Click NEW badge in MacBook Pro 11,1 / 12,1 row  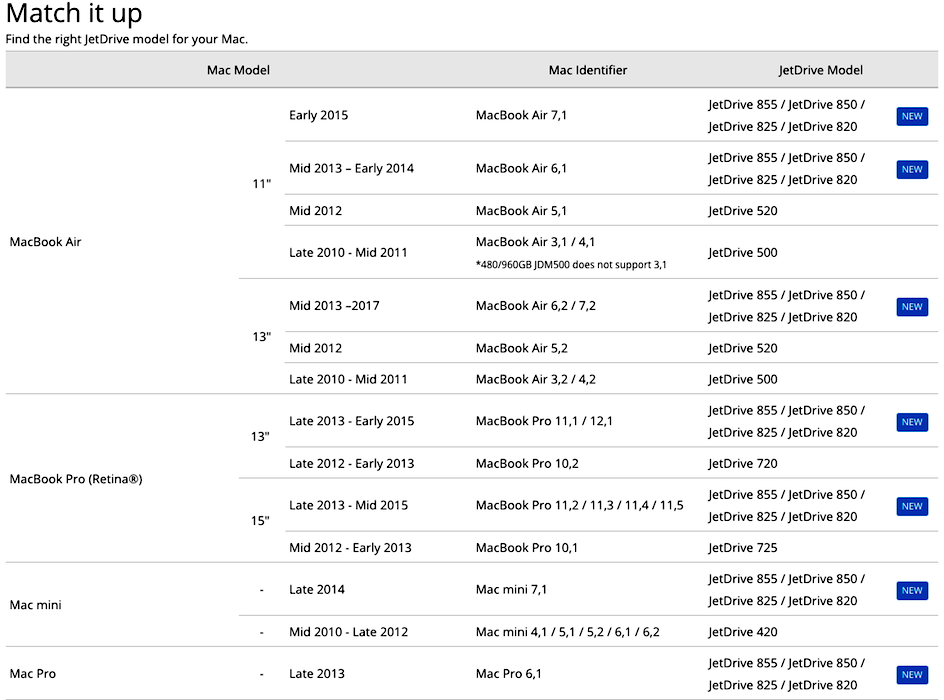point(911,422)
